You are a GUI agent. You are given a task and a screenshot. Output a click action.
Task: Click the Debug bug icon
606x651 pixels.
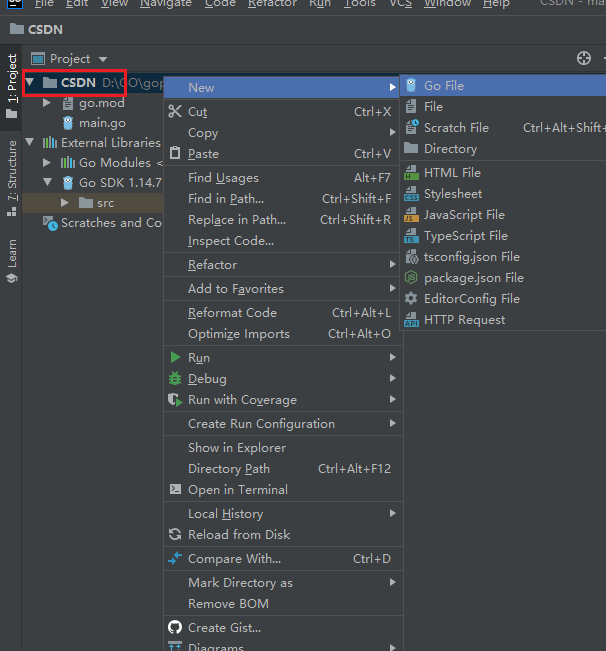click(x=175, y=378)
